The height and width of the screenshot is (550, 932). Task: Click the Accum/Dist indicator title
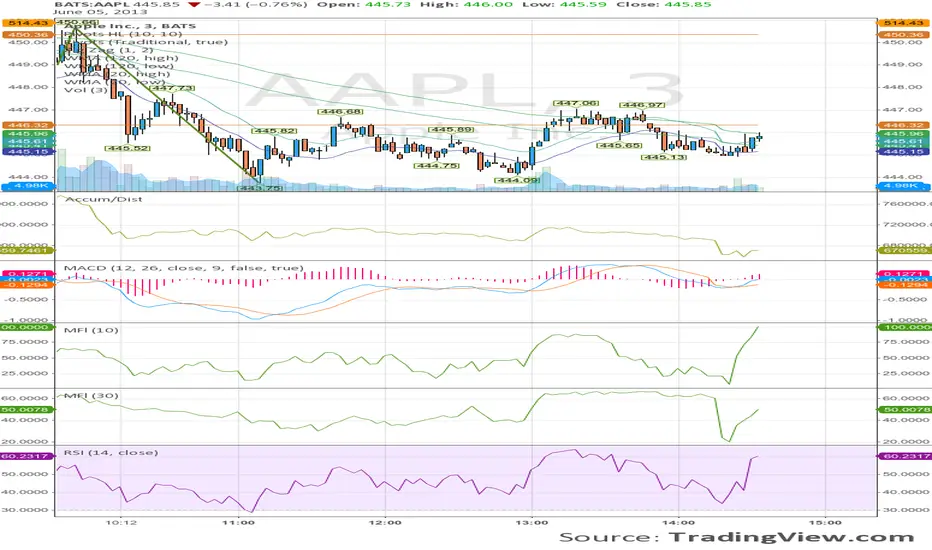103,199
